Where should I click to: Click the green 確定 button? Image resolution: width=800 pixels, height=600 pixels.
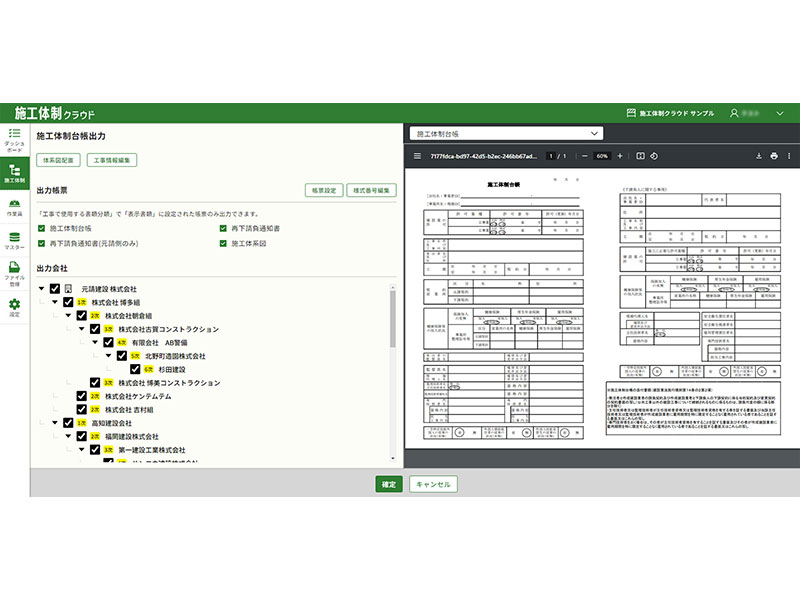pyautogui.click(x=388, y=484)
